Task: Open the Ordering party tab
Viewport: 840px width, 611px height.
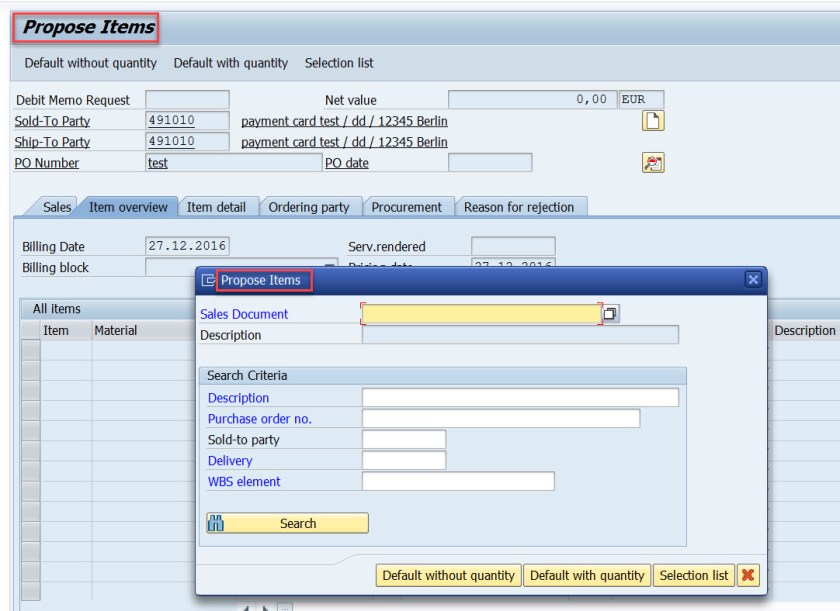Action: point(309,207)
